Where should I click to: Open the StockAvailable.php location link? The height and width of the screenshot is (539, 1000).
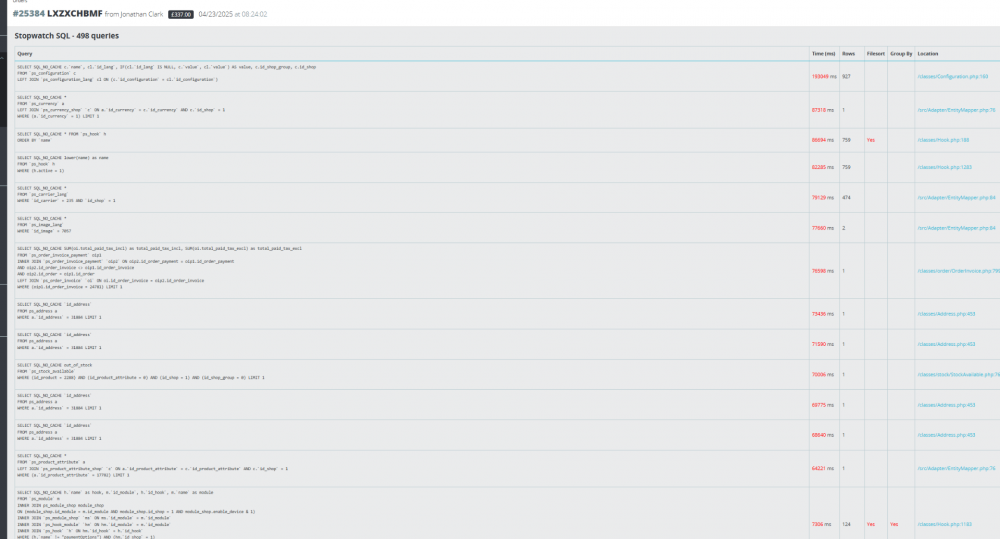(959, 374)
